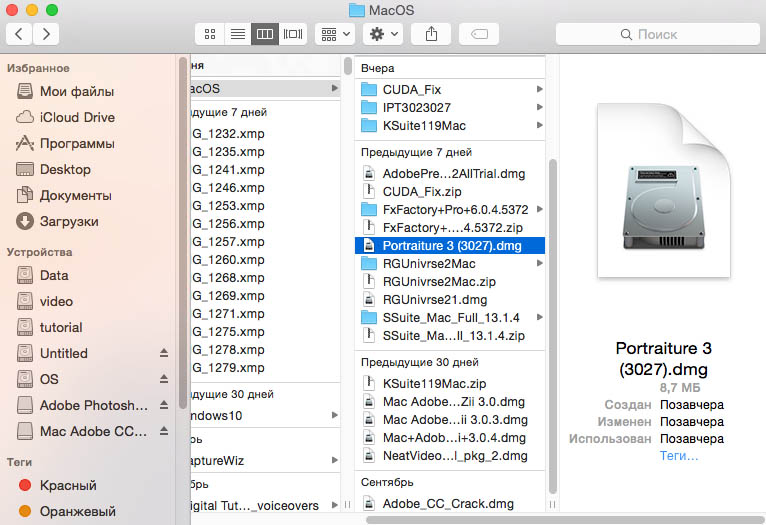The width and height of the screenshot is (766, 525).
Task: Expand the FxFactory+Pro+6.0.4.5372 folder arrow
Action: [539, 209]
